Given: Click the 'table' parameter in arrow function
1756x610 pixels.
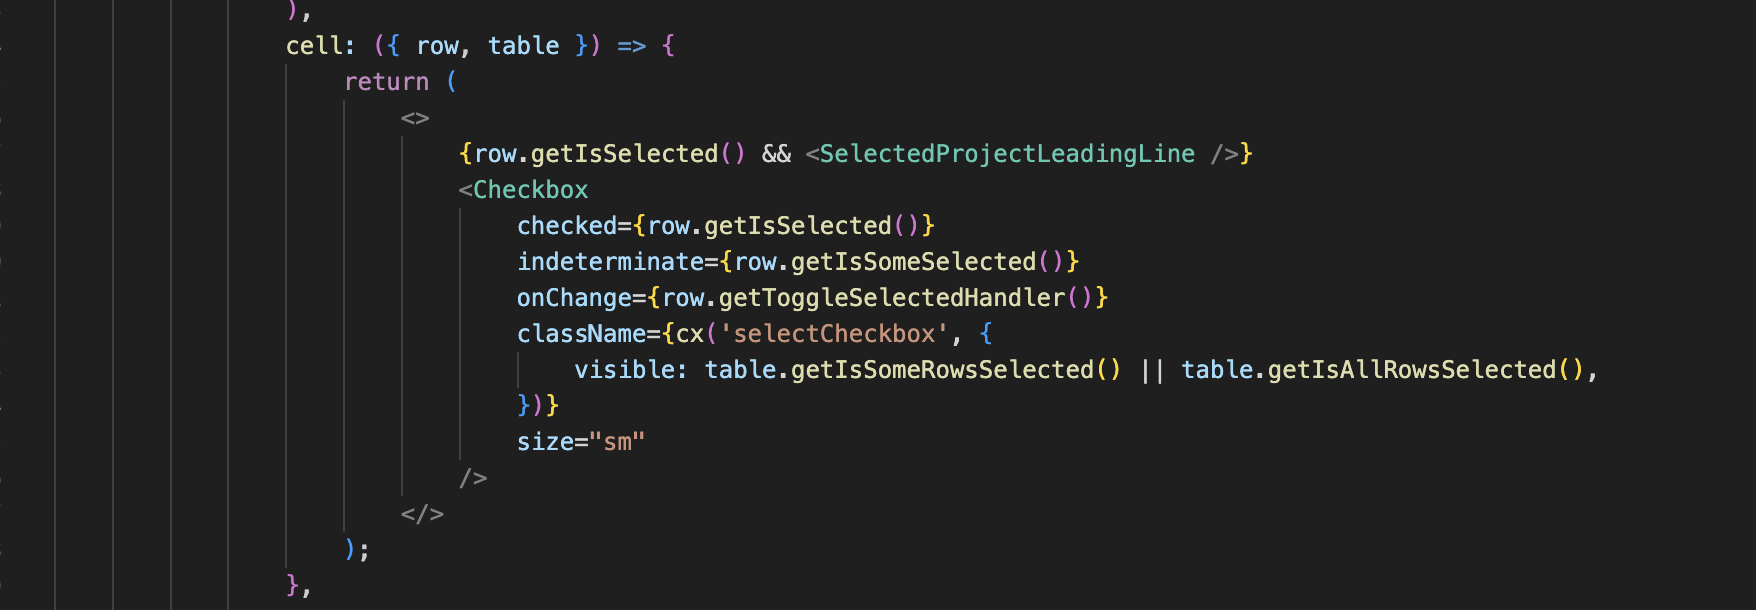Looking at the screenshot, I should (x=523, y=46).
